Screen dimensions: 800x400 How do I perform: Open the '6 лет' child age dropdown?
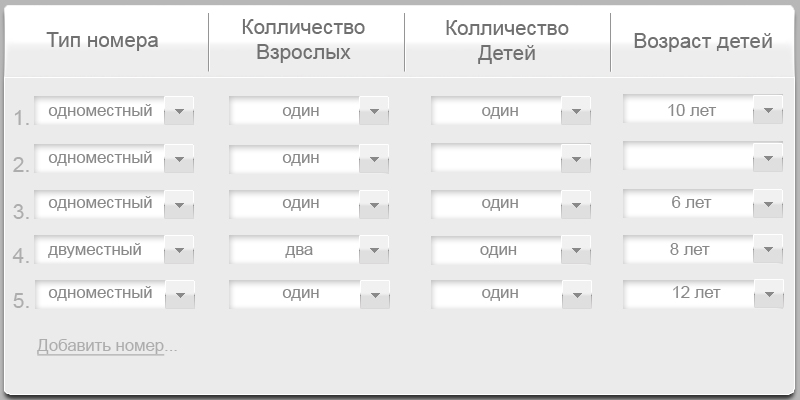click(768, 203)
